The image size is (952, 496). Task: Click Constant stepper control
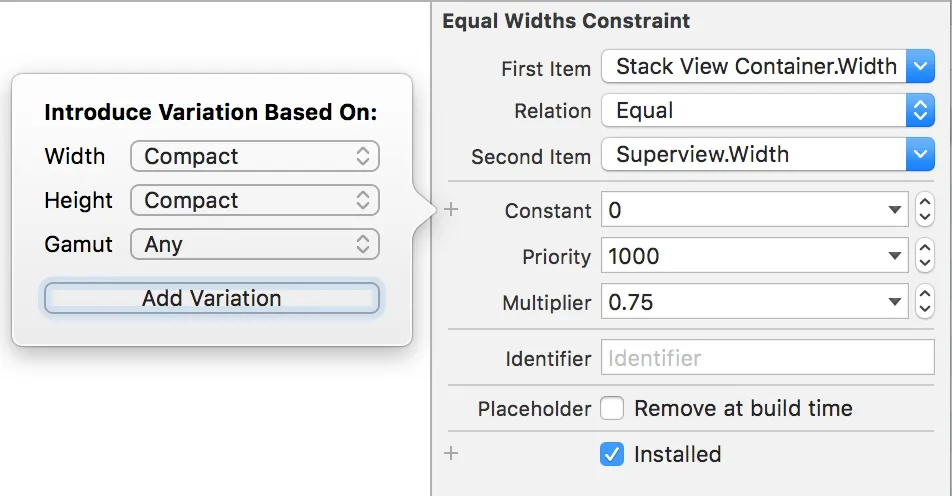tap(925, 210)
